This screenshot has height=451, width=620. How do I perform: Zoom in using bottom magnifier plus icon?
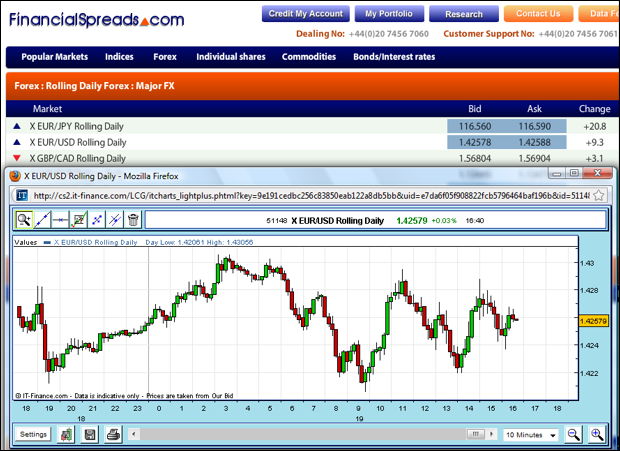pos(597,435)
